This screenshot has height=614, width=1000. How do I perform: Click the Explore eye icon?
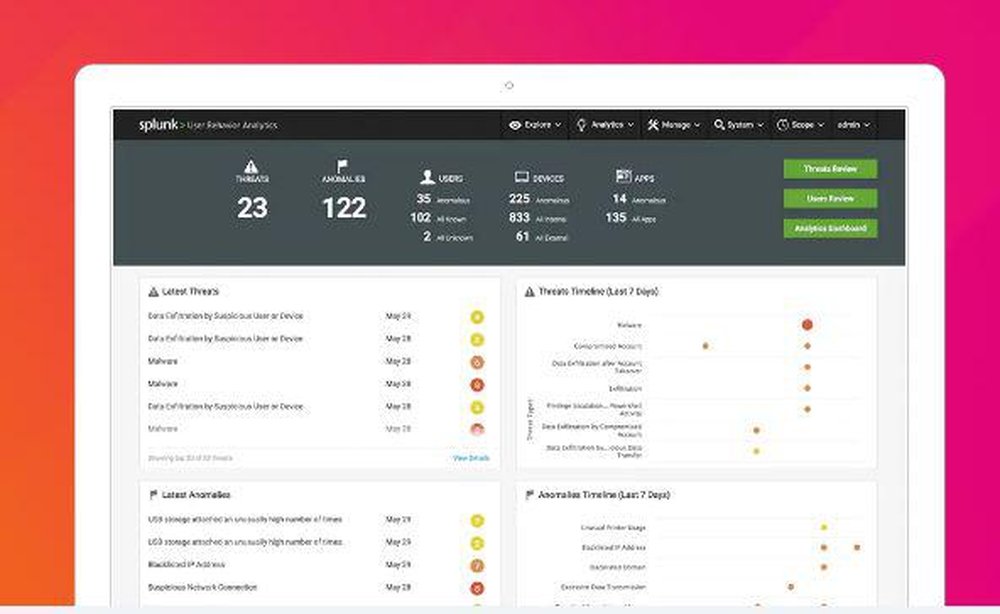click(515, 125)
